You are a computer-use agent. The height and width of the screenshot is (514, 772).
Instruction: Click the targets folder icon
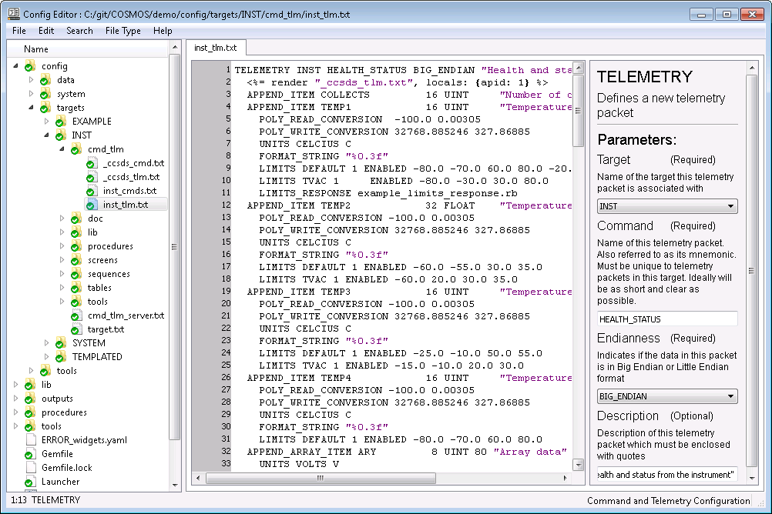(45, 107)
